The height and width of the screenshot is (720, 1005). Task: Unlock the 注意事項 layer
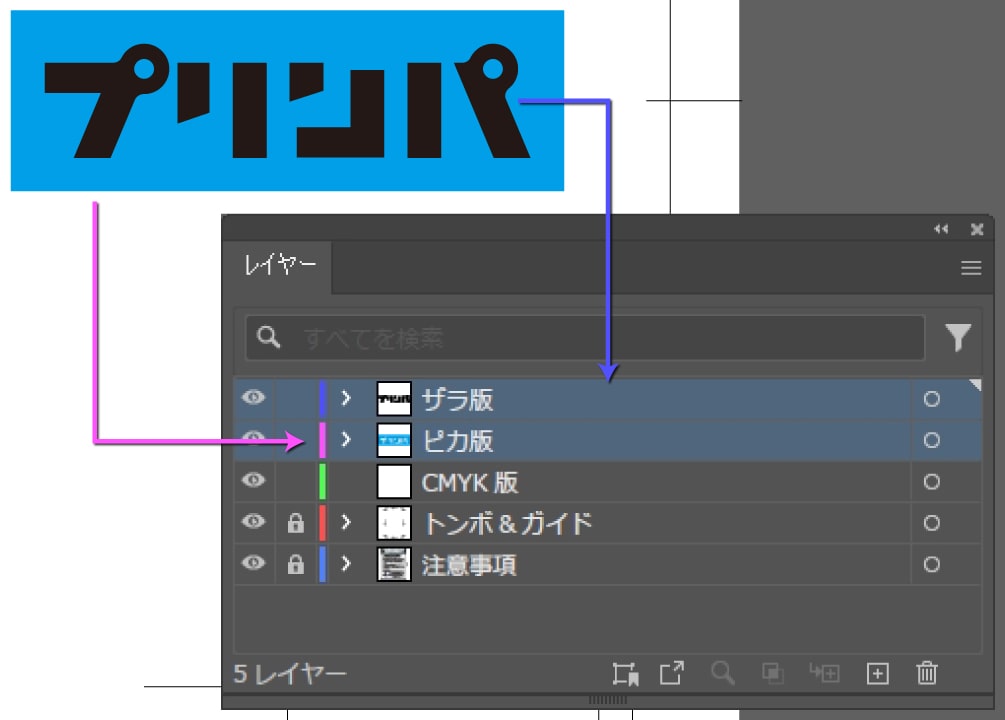pyautogui.click(x=295, y=565)
